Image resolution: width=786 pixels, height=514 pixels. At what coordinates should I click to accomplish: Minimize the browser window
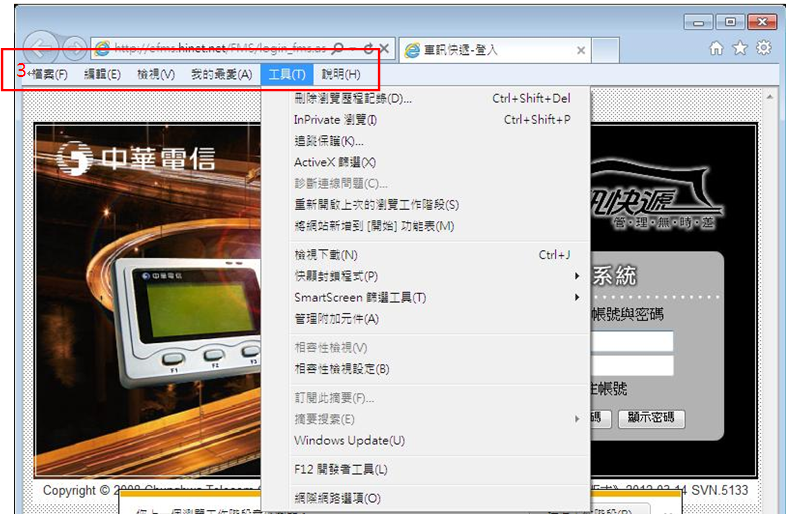pyautogui.click(x=698, y=22)
